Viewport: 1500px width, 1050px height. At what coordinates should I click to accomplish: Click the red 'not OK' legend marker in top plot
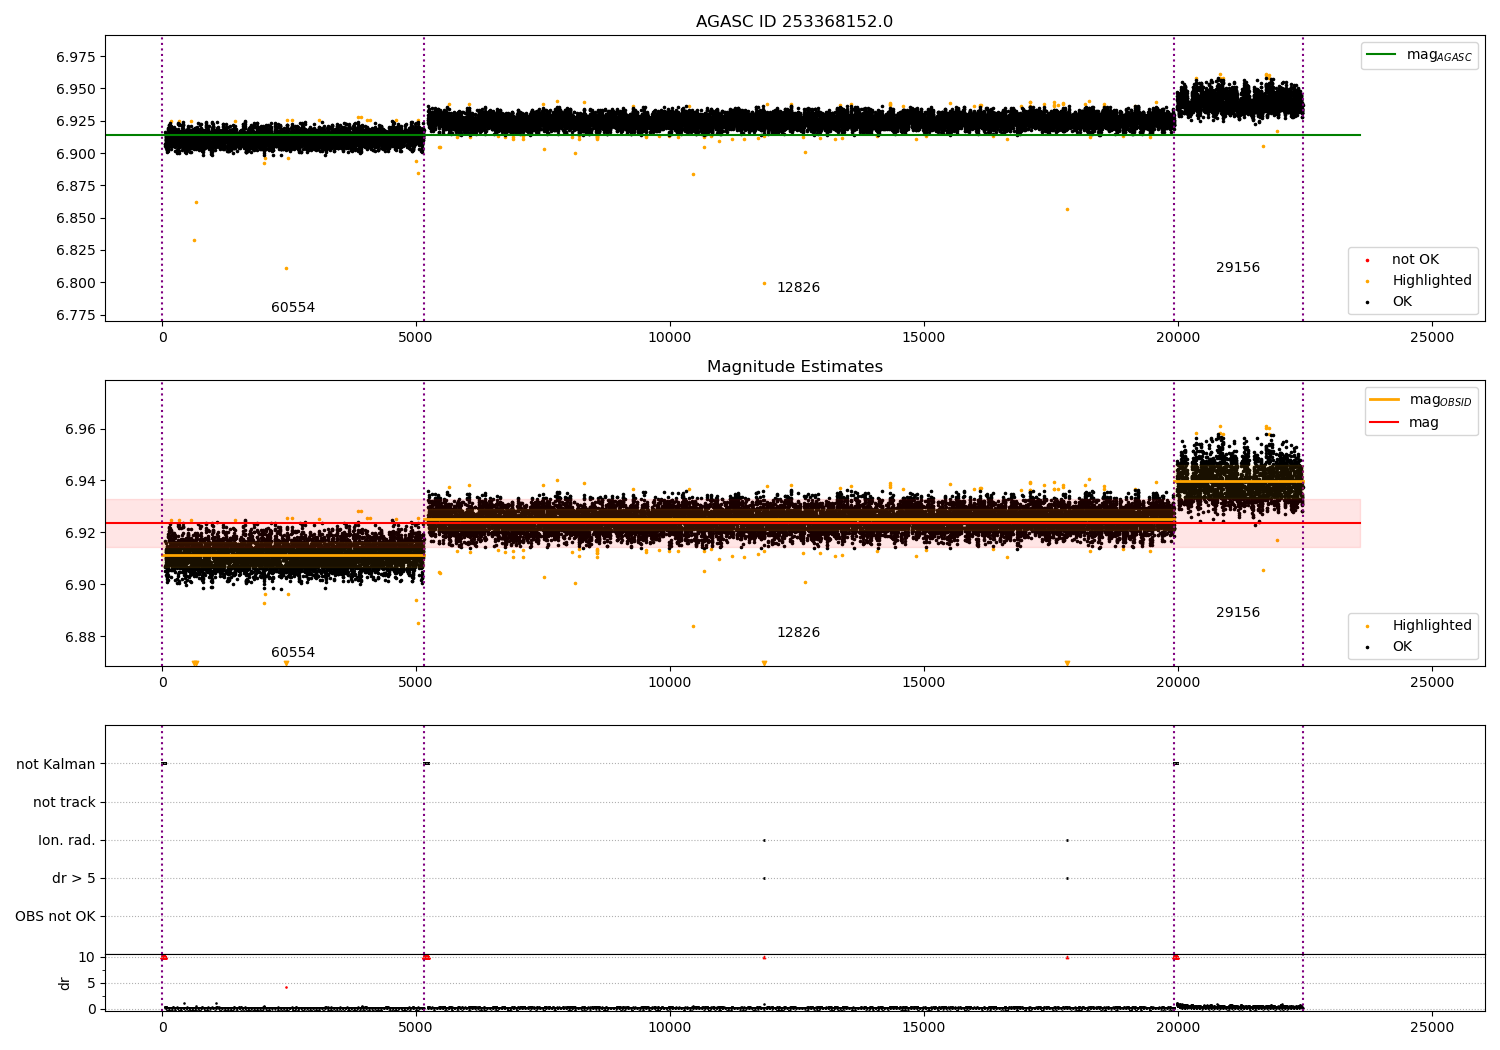tap(1367, 260)
